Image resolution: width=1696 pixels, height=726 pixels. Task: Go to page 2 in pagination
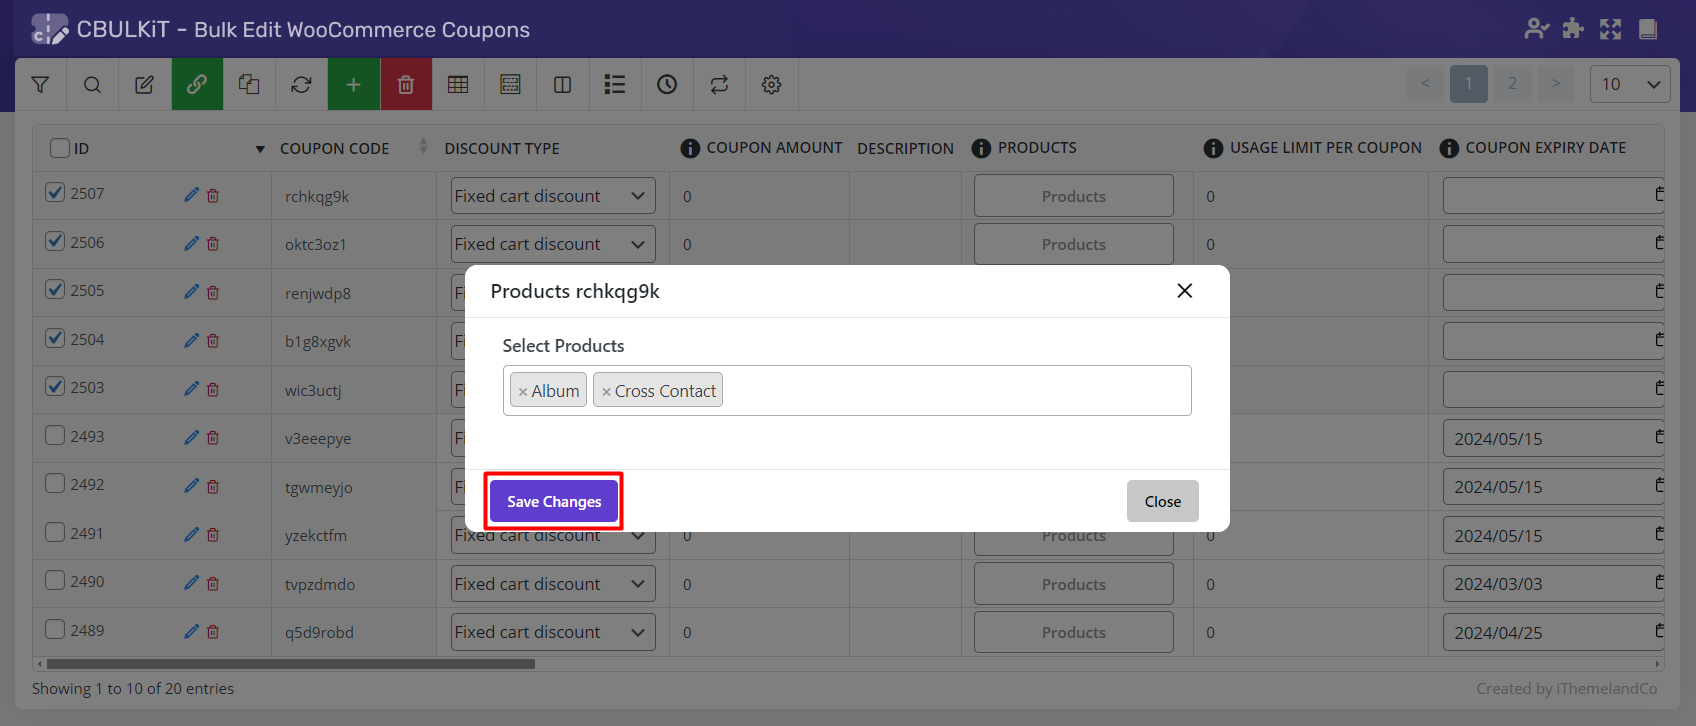point(1512,84)
